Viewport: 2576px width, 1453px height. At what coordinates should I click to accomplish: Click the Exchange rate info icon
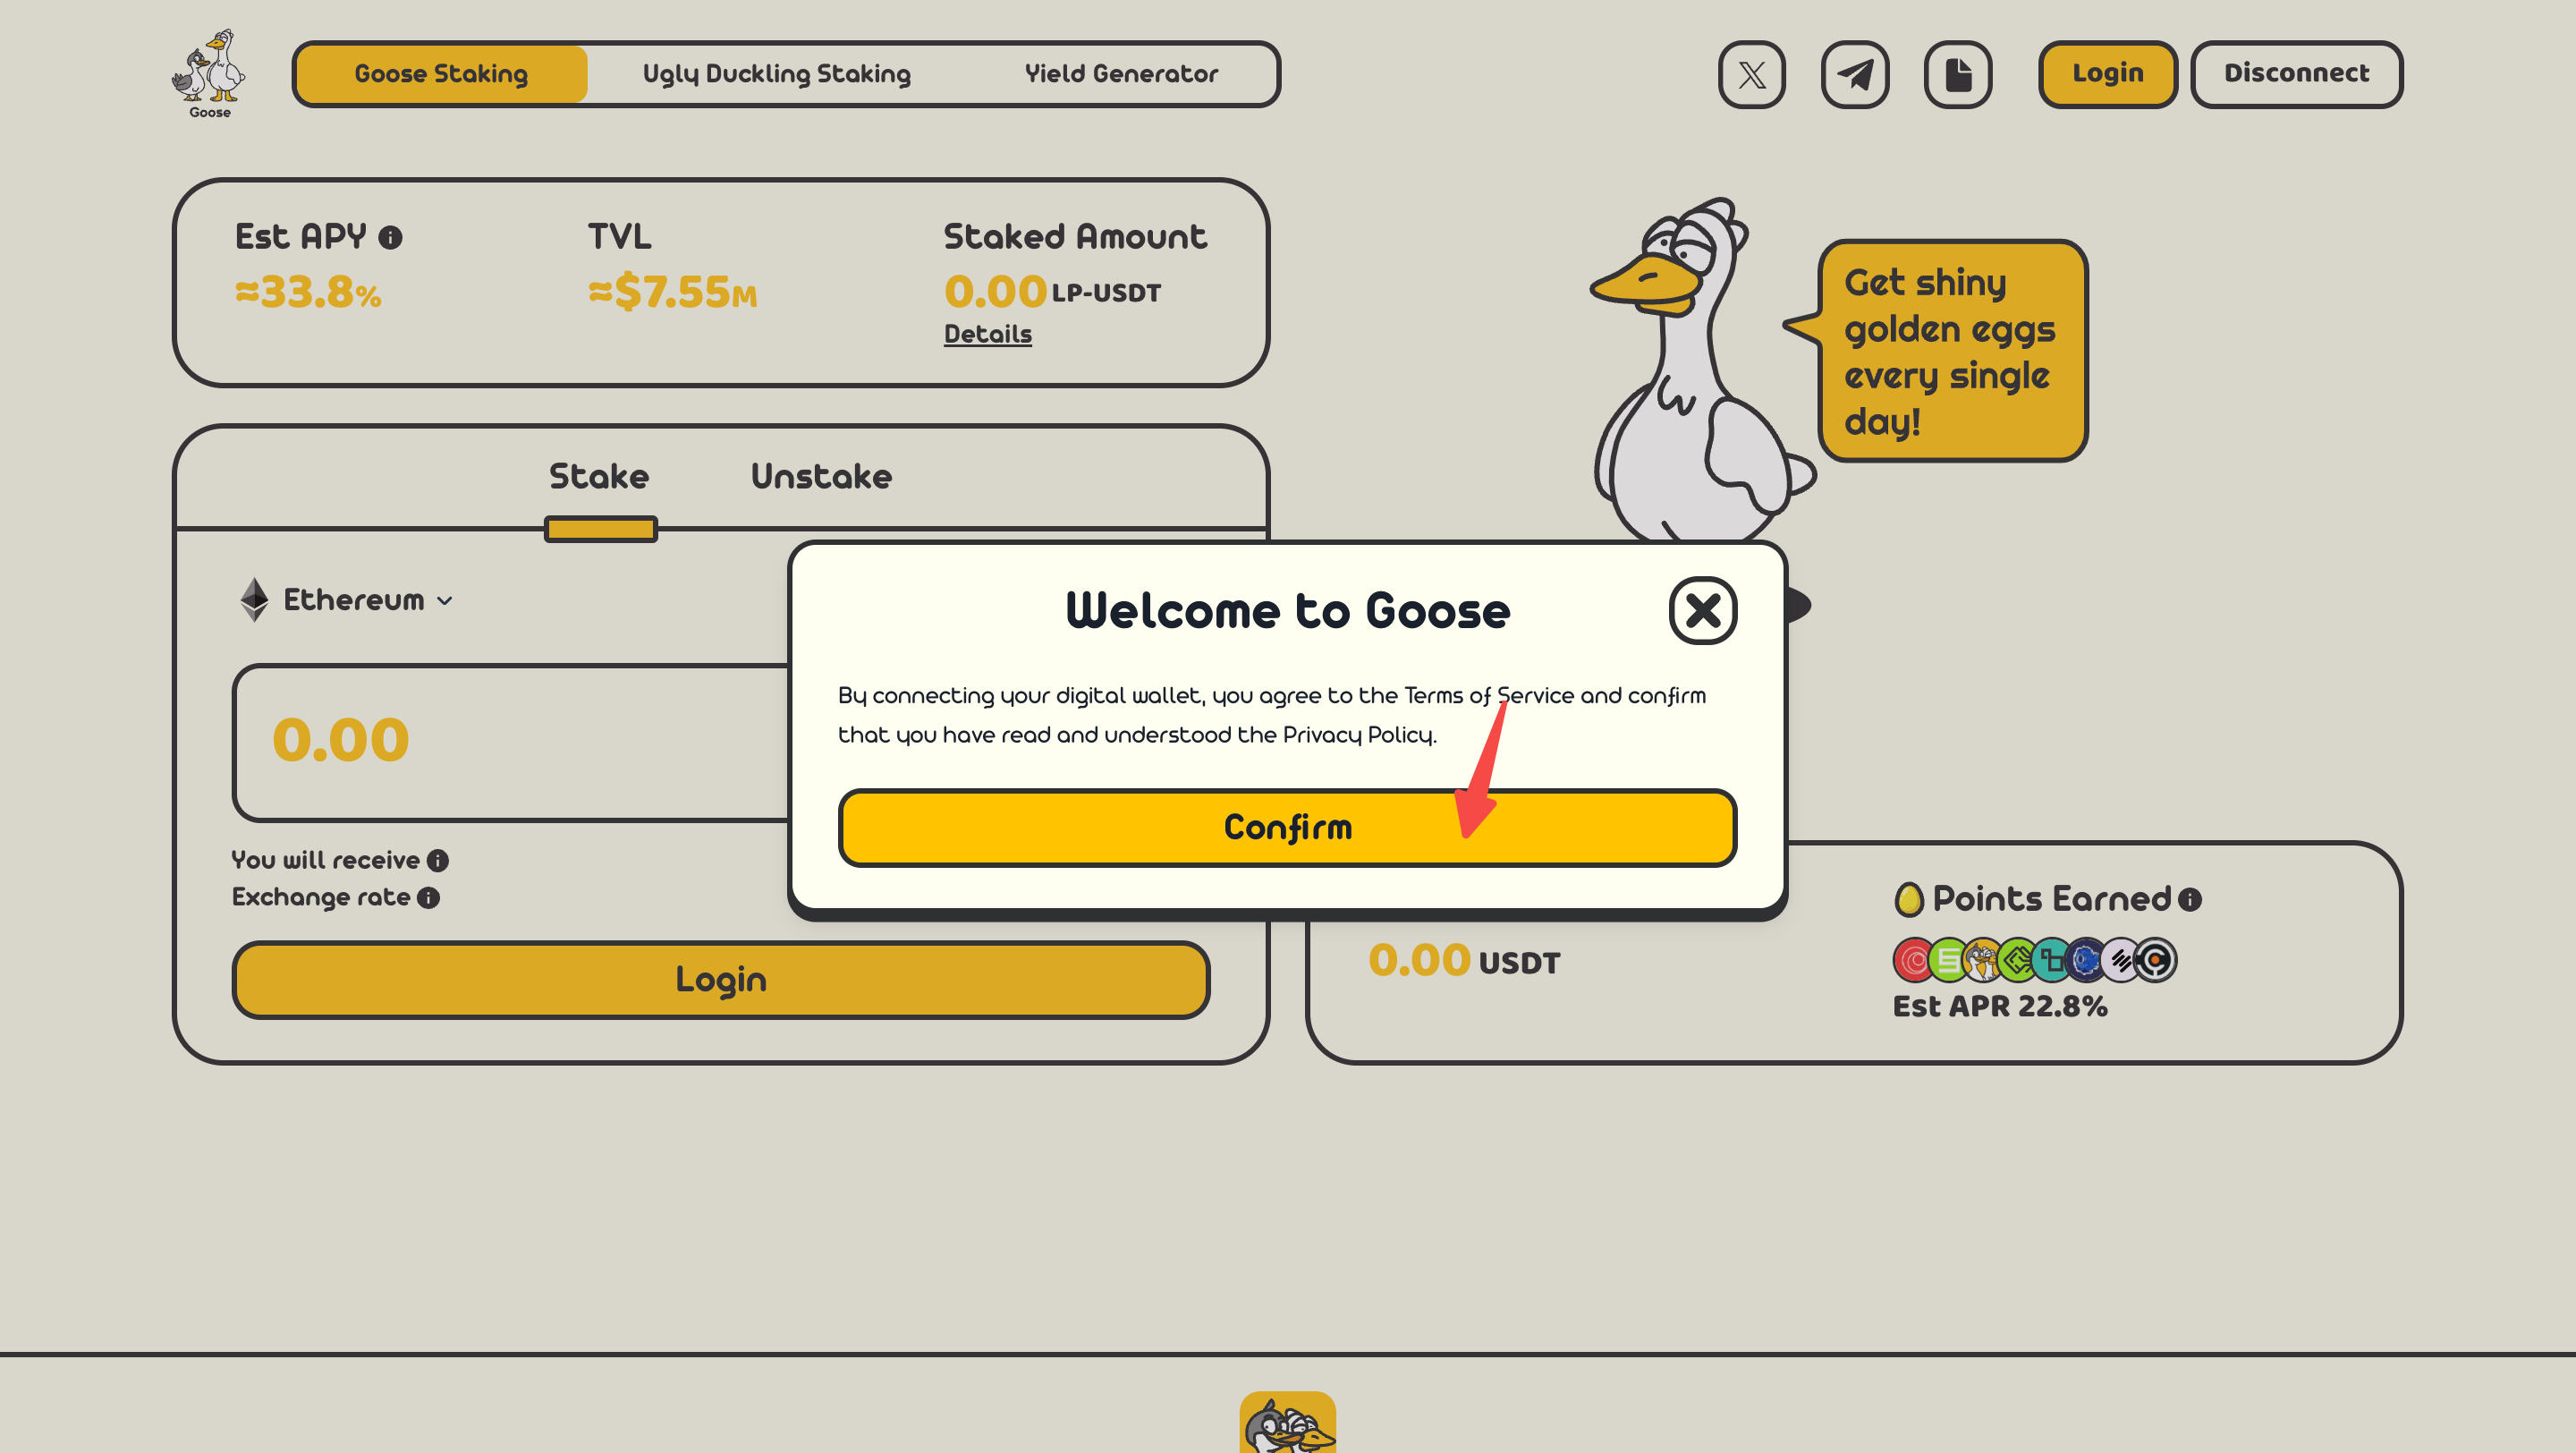428,897
